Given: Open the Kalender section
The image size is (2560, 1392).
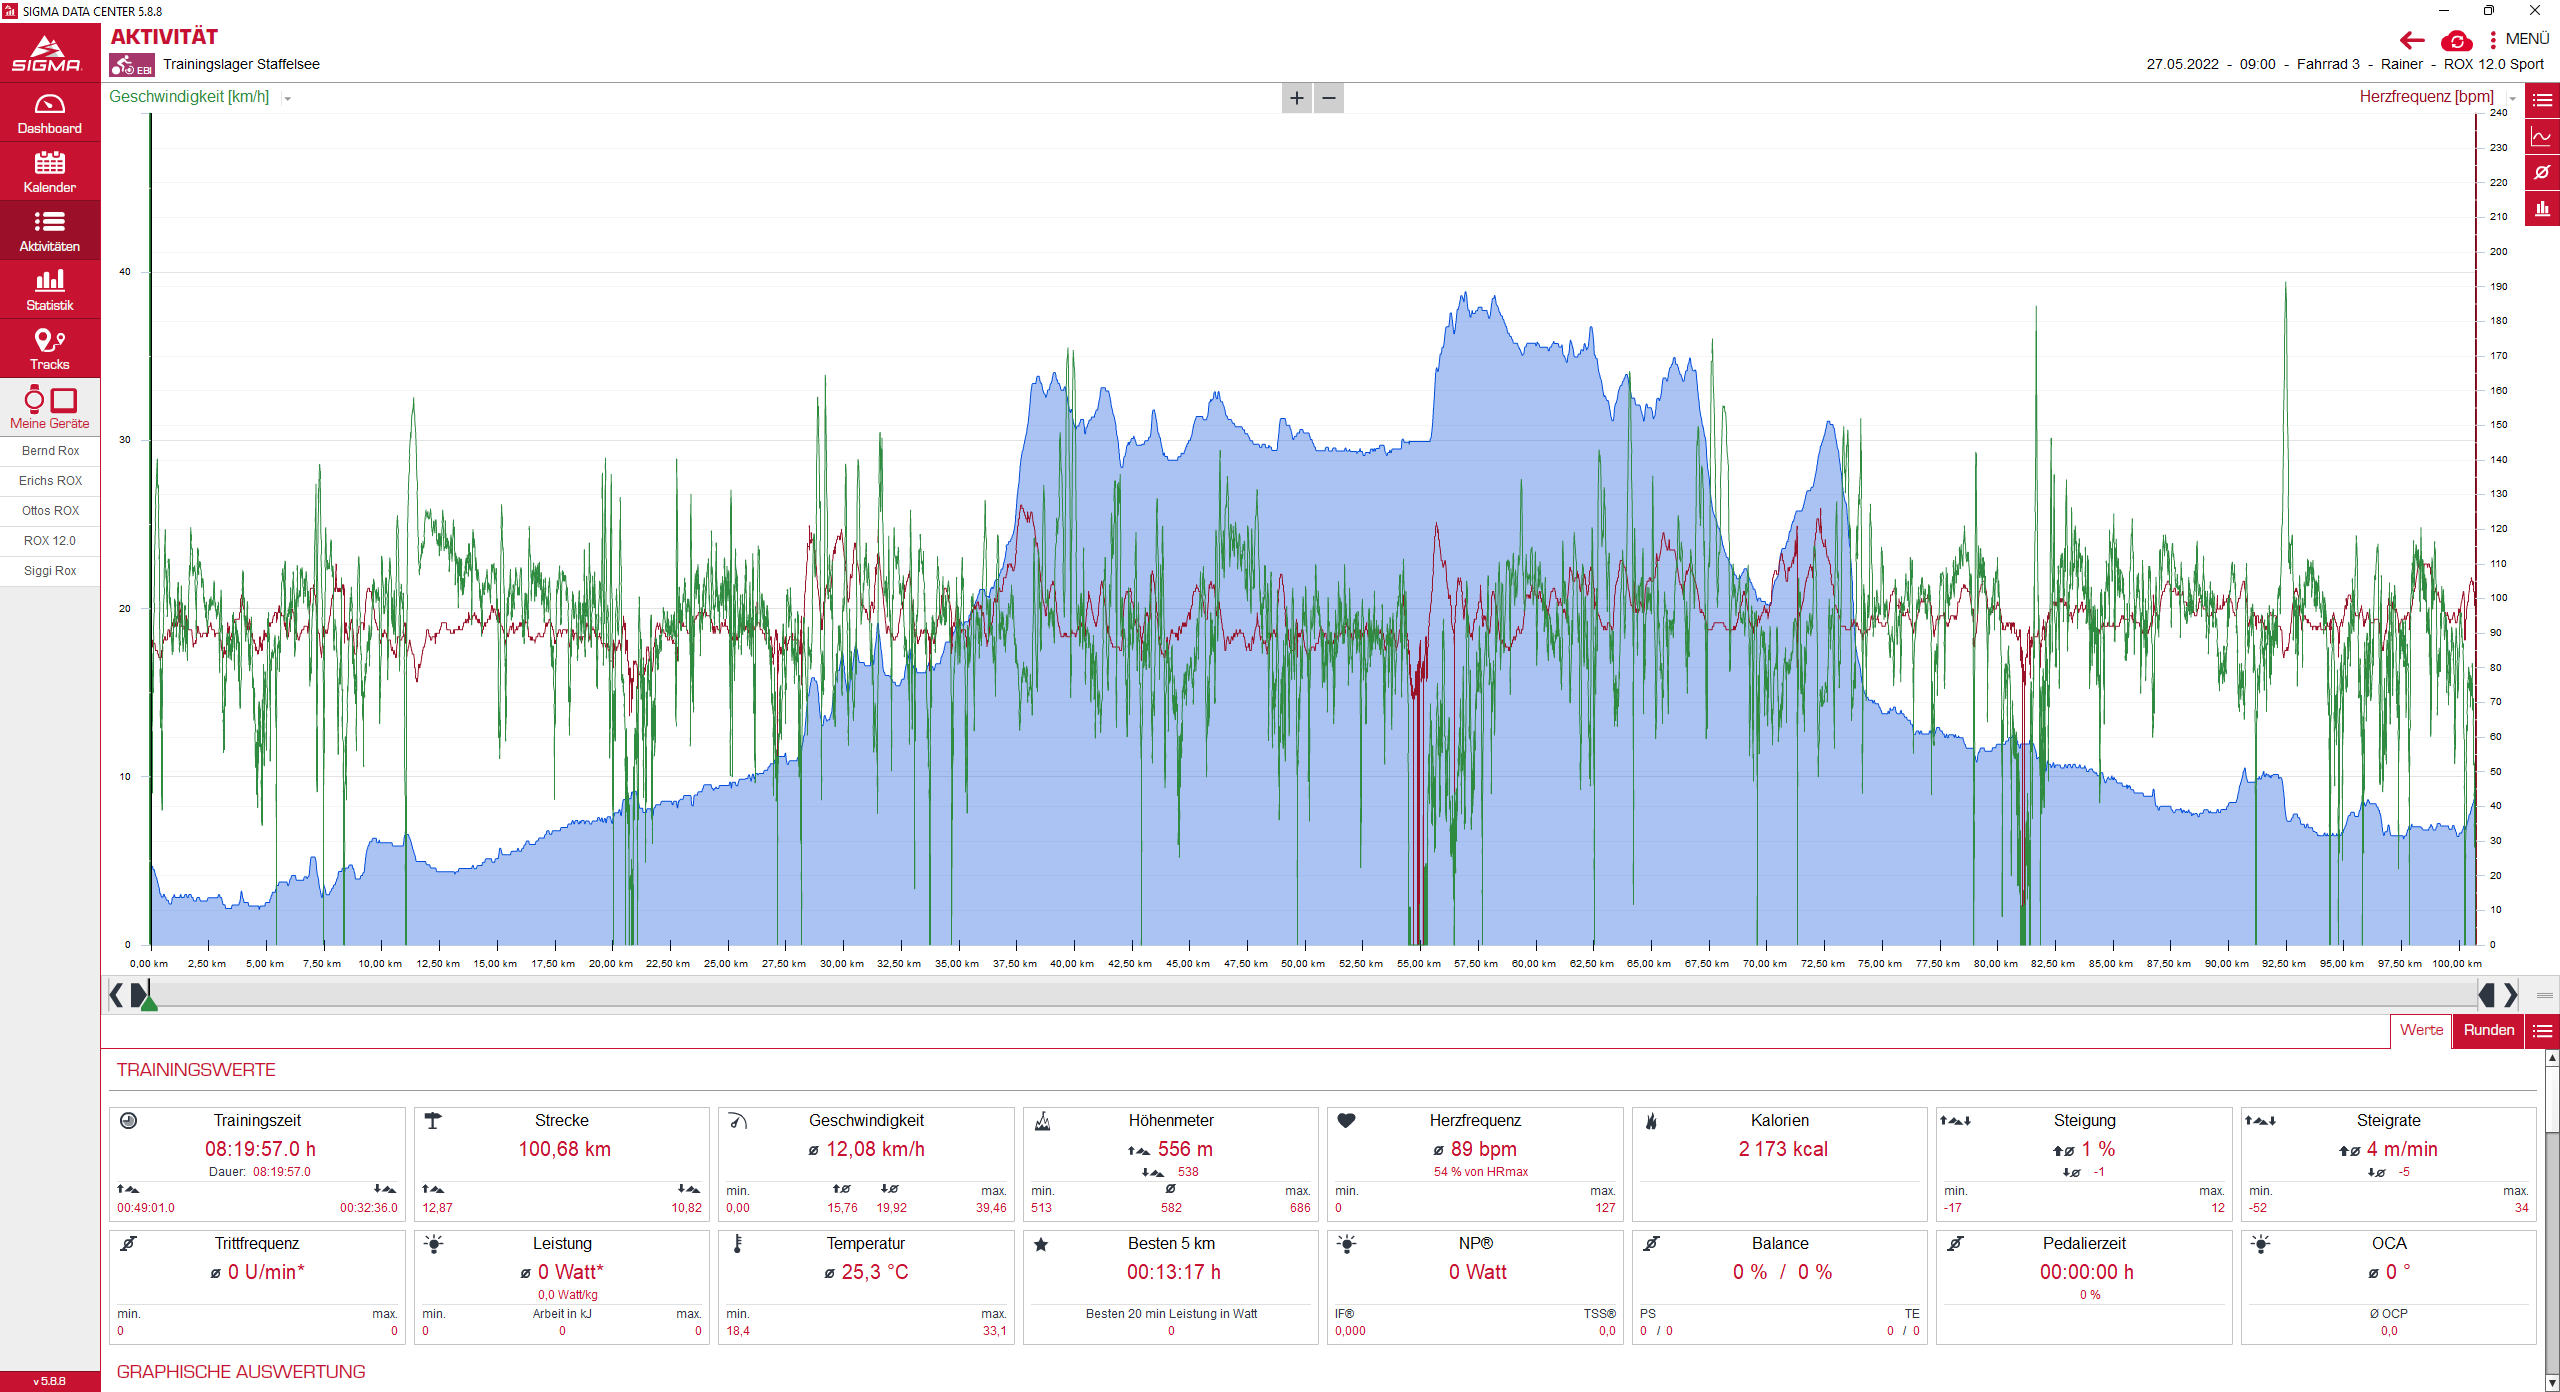Looking at the screenshot, I should [x=49, y=172].
